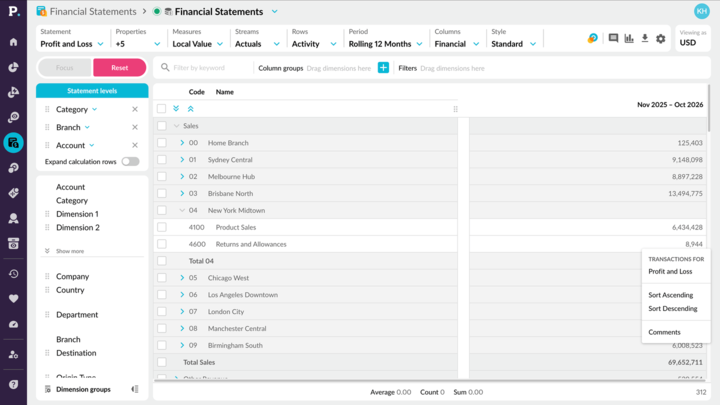This screenshot has width=720, height=405.
Task: Choose Sort Ascending from context menu
Action: point(670,295)
